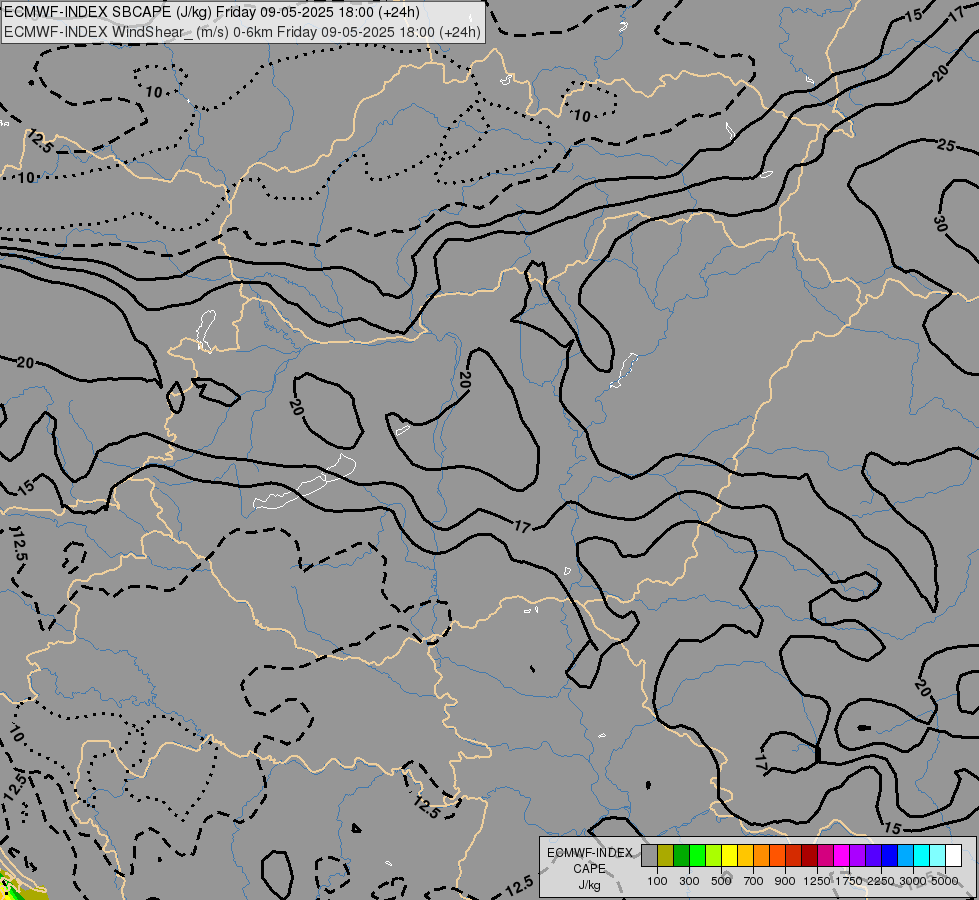The image size is (979, 900).
Task: Click the legend value '5000'
Action: point(945,881)
